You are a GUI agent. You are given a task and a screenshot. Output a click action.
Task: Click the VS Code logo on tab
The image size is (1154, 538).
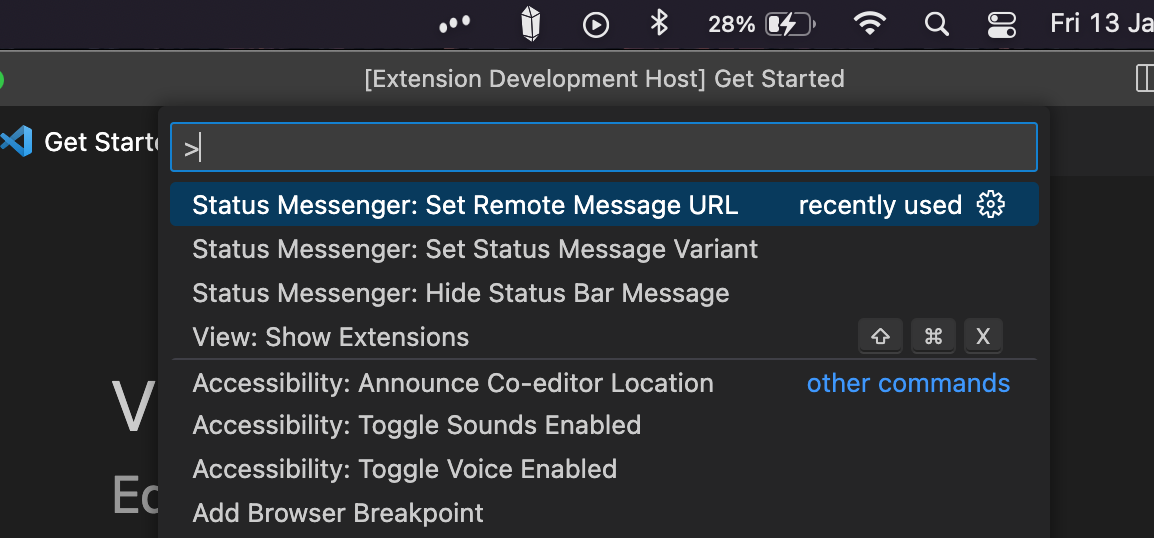click(16, 141)
